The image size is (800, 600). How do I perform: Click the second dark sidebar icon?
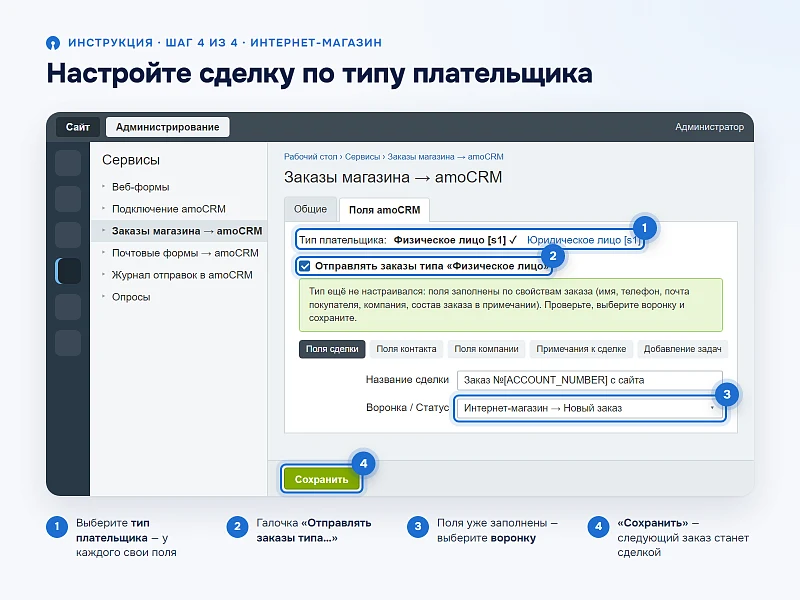click(x=68, y=199)
